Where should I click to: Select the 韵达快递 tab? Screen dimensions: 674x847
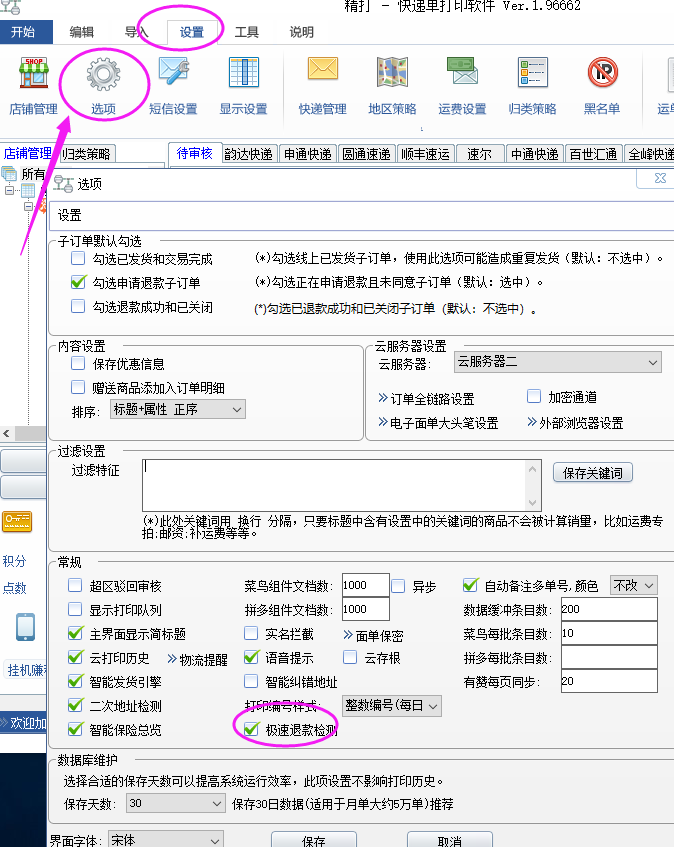pos(249,154)
